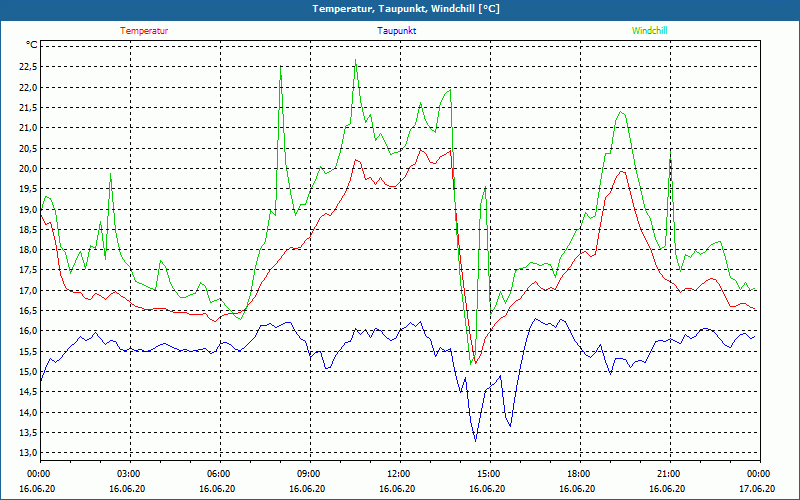Screen dimensions: 800x500
Task: Click the 22,5 y-axis value
Action: (29, 67)
